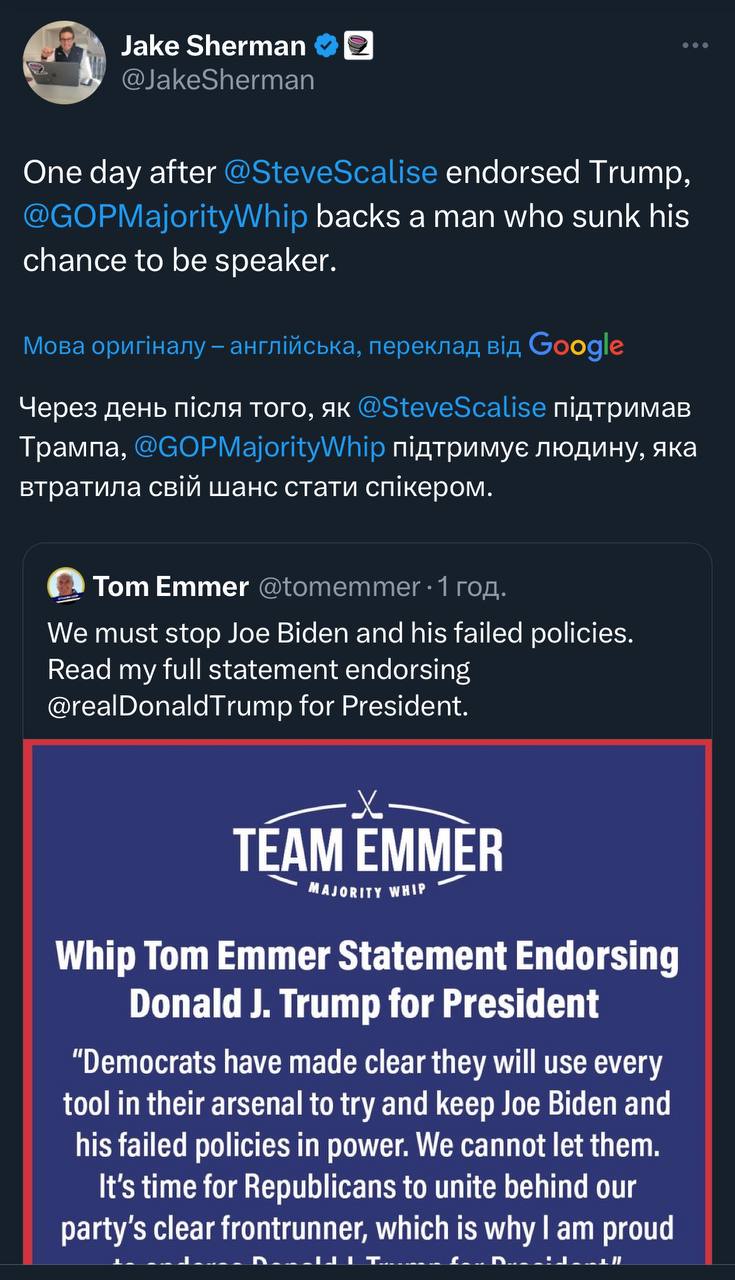Open @GOPMajorityWhip mention in the Ukrainian translation
735x1280 pixels.
click(258, 446)
